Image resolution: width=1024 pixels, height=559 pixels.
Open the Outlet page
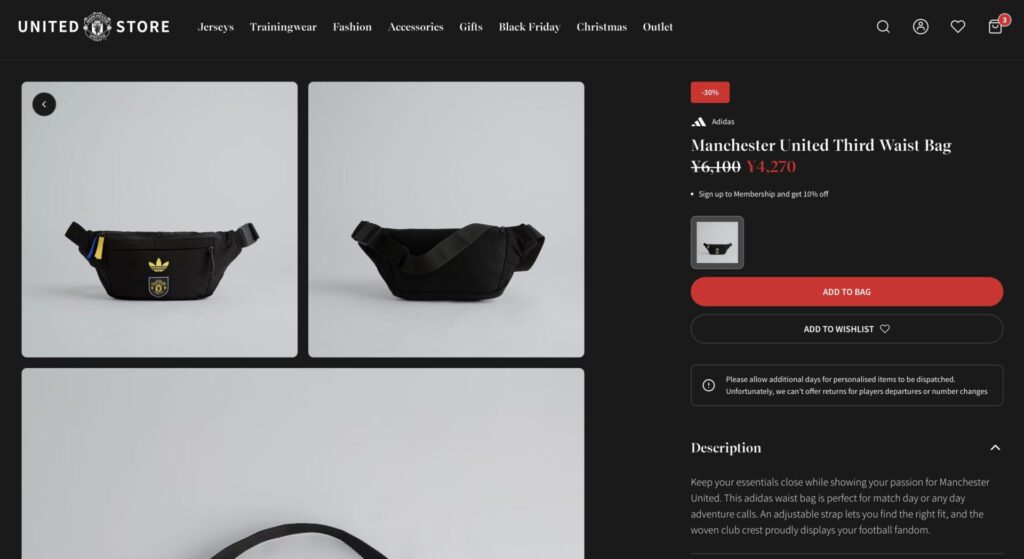(x=658, y=27)
